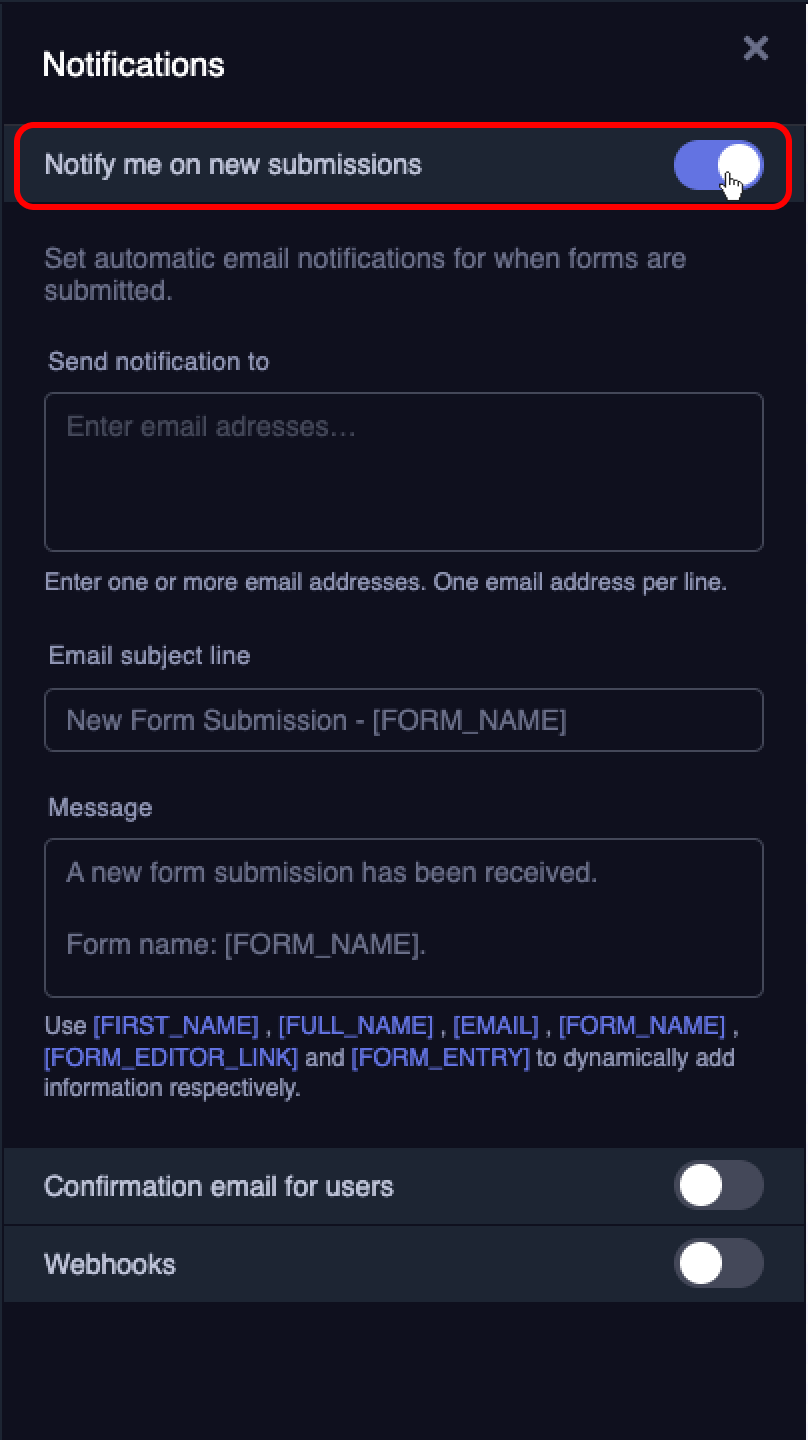Click the Message section label
808x1440 pixels.
click(x=100, y=807)
